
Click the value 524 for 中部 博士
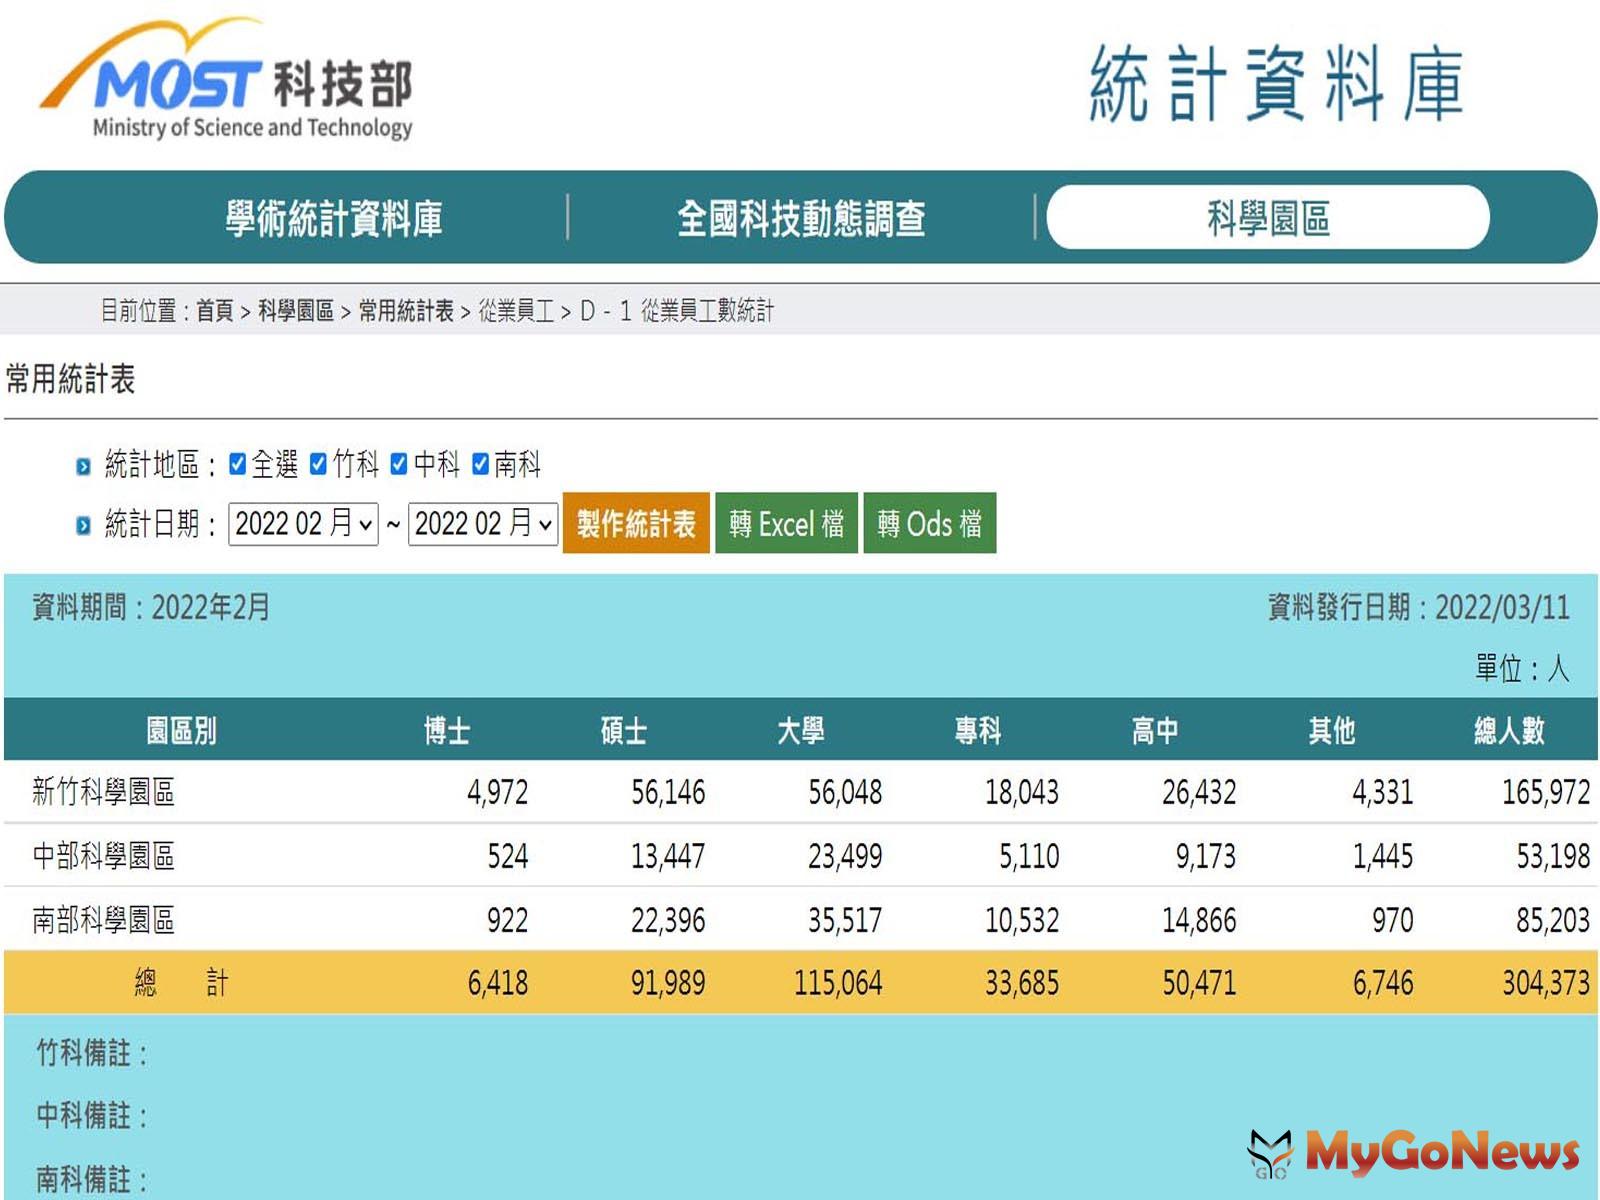click(x=508, y=857)
